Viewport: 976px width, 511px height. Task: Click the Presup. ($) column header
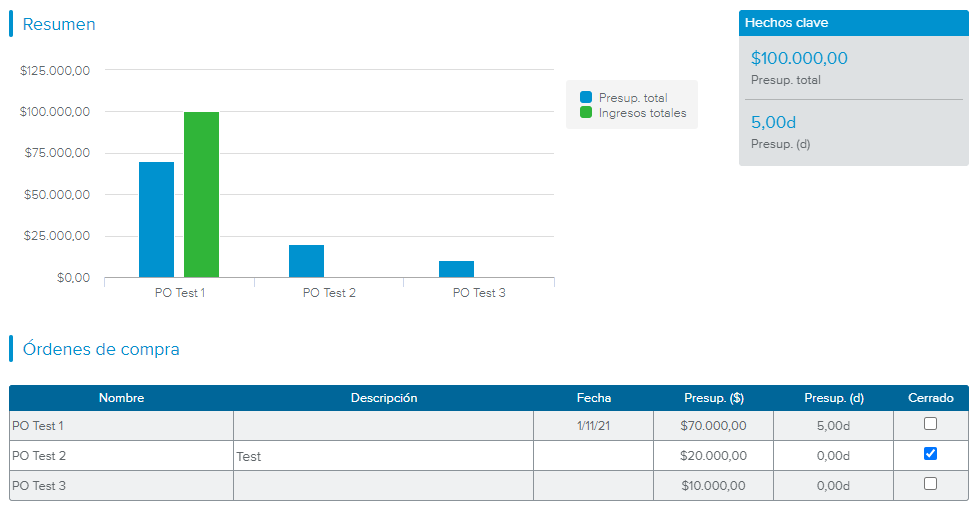point(713,398)
